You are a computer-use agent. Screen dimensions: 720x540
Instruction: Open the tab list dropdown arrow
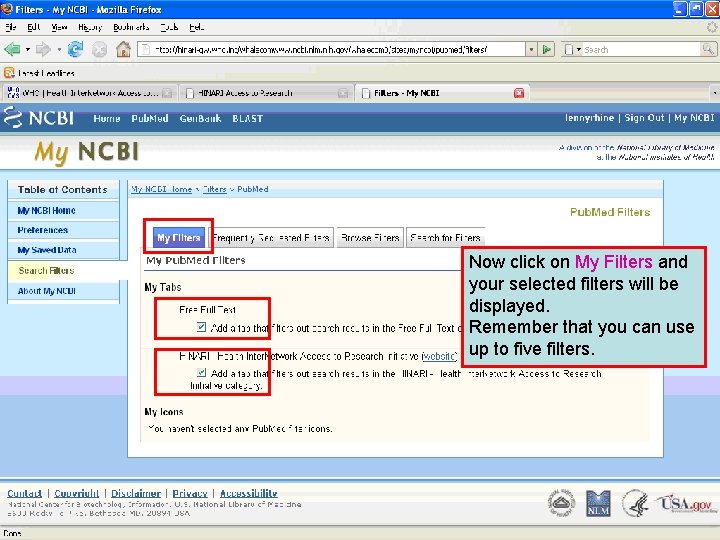[x=714, y=93]
